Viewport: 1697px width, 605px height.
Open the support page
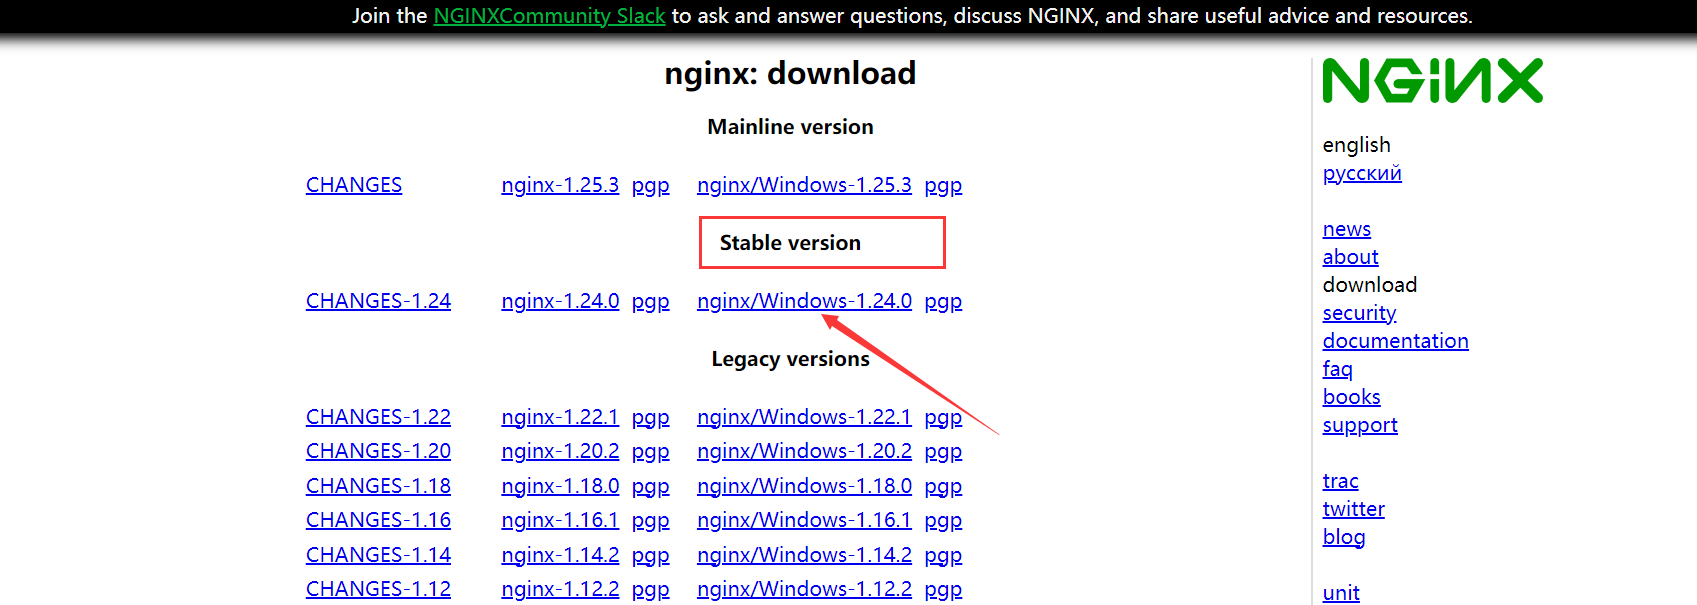pos(1360,425)
